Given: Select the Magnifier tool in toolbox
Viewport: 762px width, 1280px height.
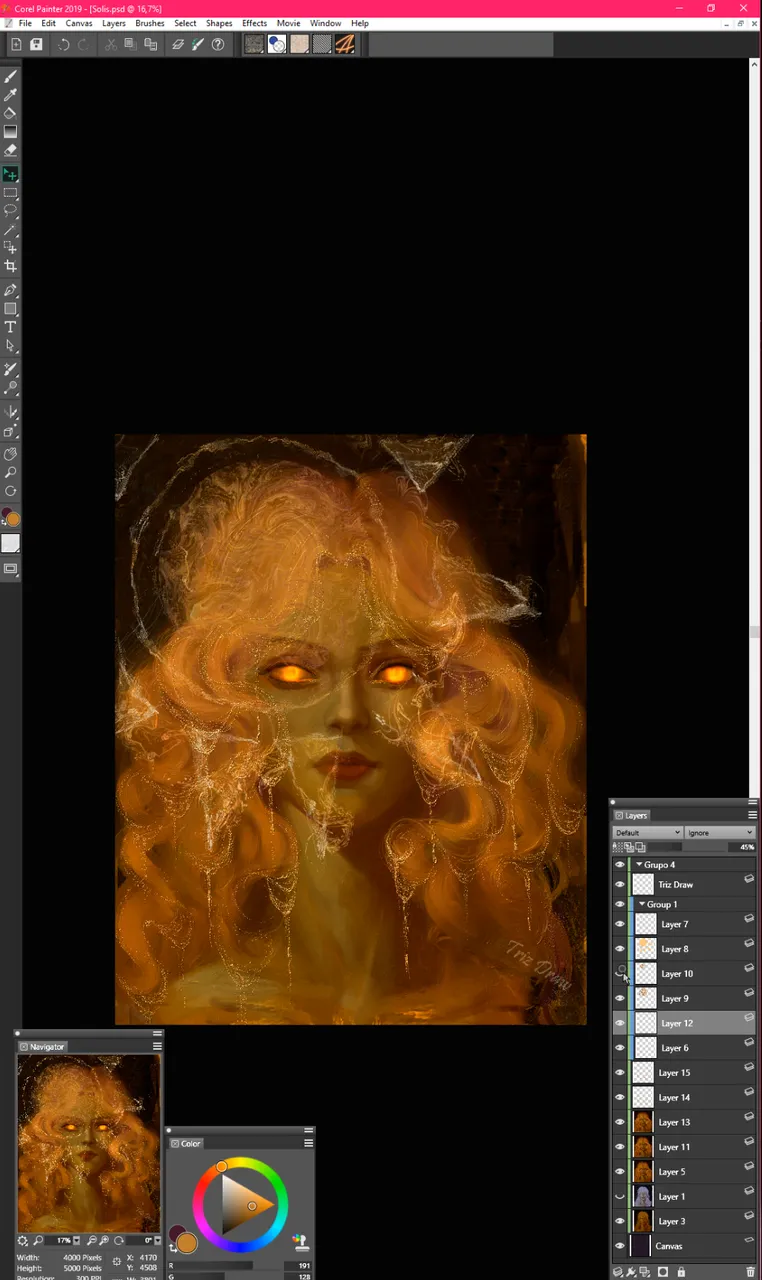Looking at the screenshot, I should click(x=11, y=472).
